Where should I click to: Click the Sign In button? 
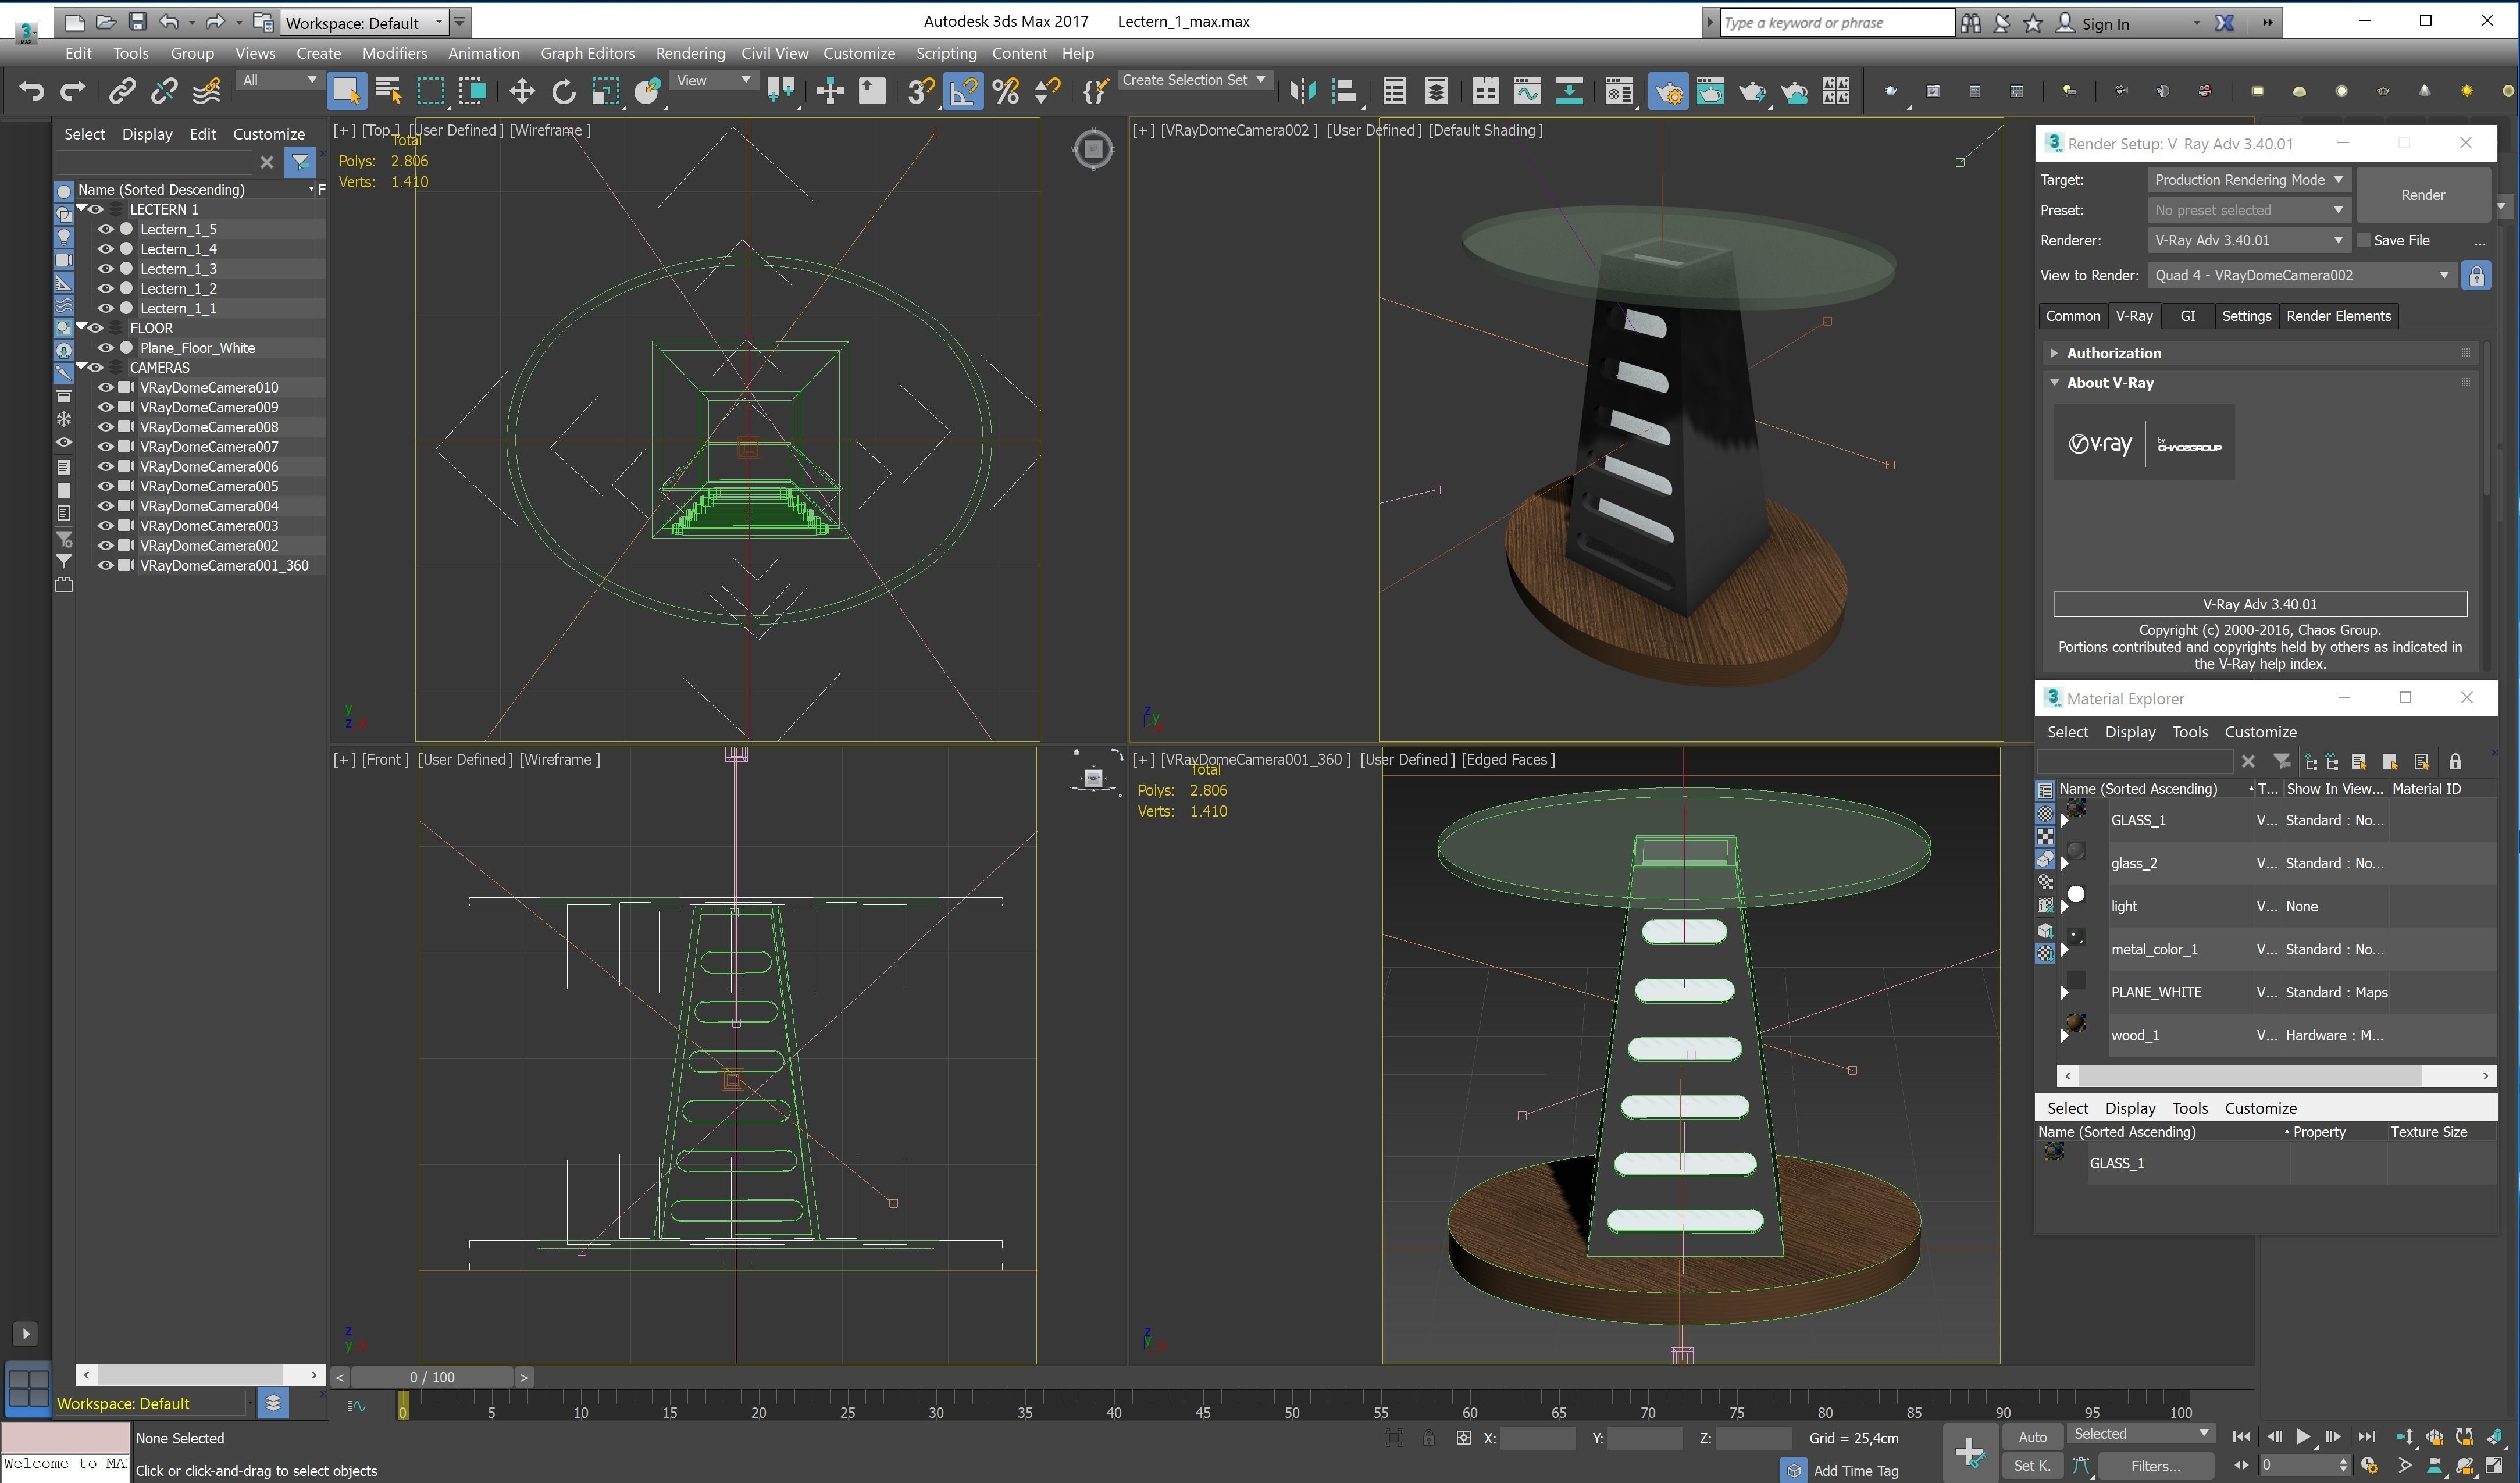pos(2104,23)
